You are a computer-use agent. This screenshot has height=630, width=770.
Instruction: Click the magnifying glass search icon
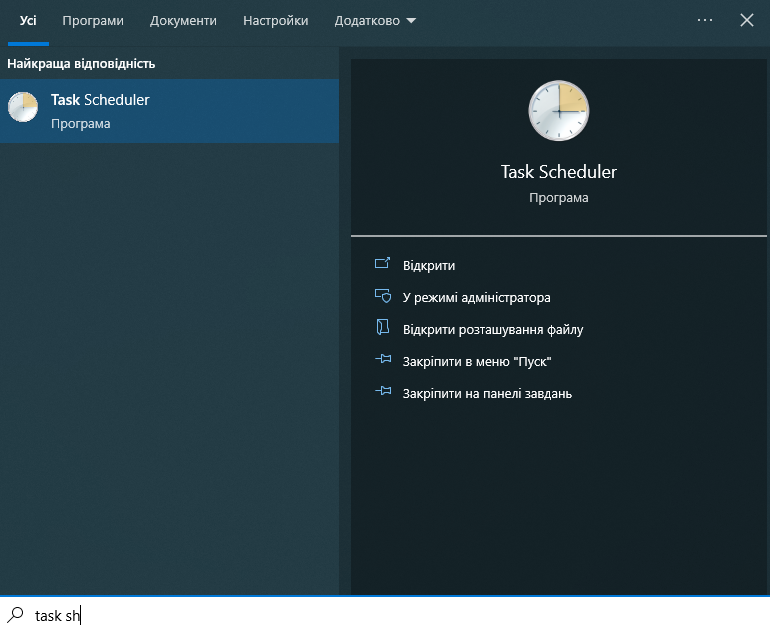15,615
